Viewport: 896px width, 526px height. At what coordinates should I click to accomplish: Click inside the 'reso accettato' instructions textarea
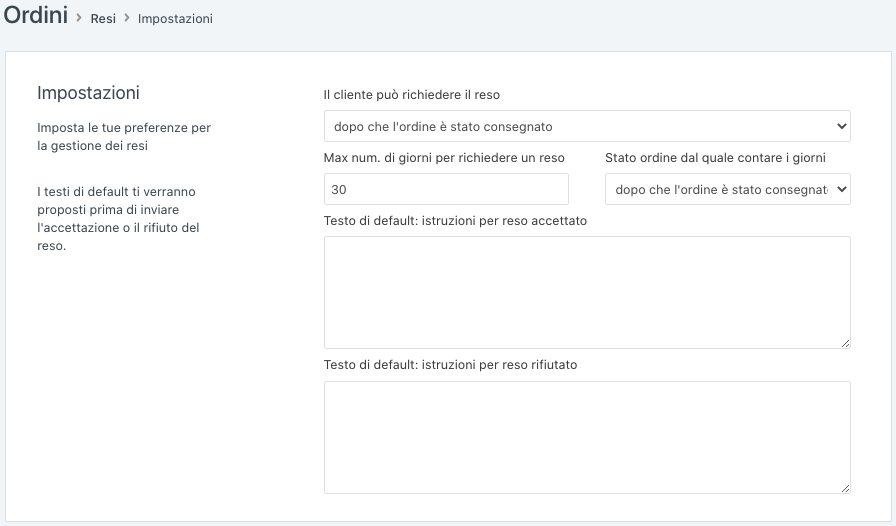pos(586,292)
